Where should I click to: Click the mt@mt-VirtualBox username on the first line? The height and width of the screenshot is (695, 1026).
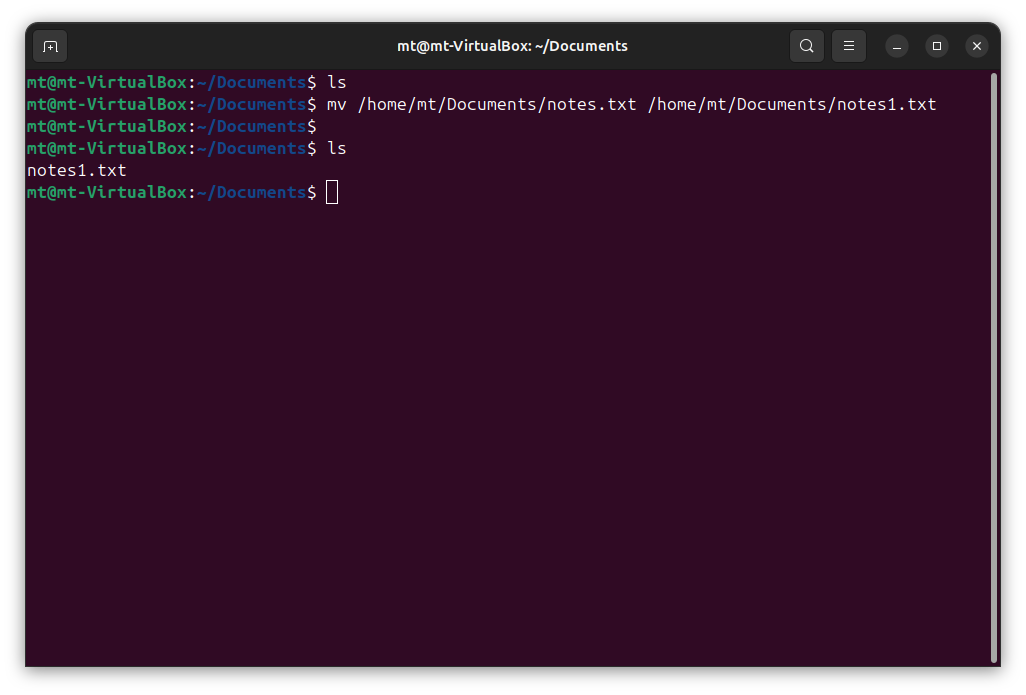click(x=107, y=82)
